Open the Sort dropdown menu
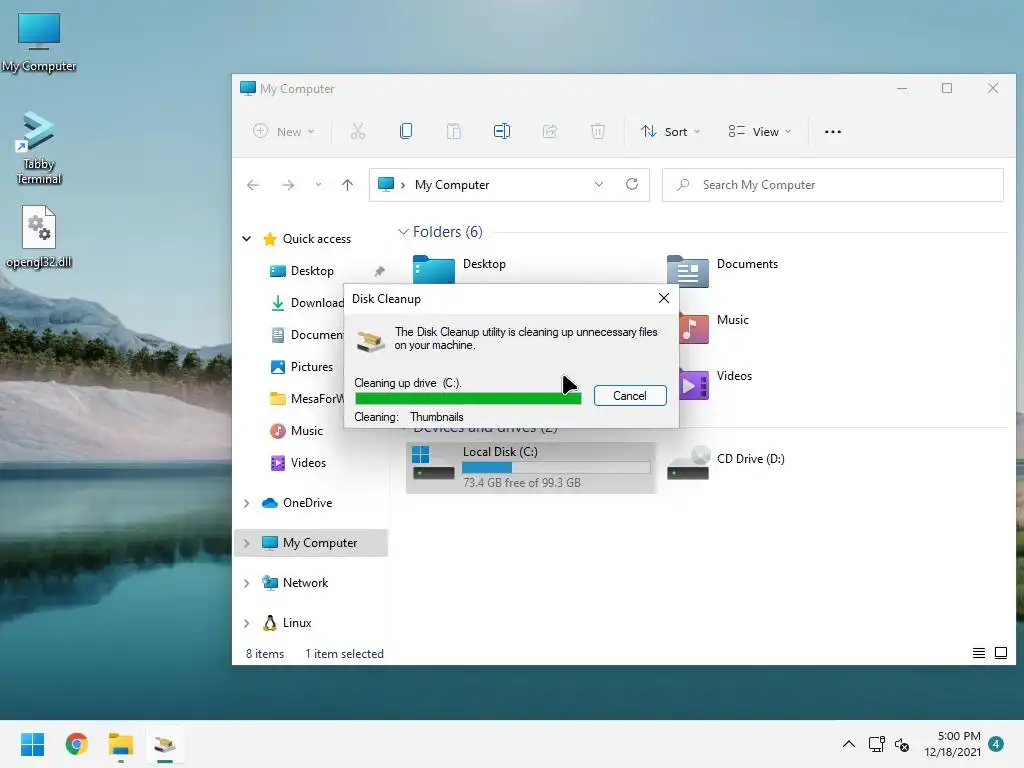This screenshot has height=768, width=1024. tap(670, 131)
